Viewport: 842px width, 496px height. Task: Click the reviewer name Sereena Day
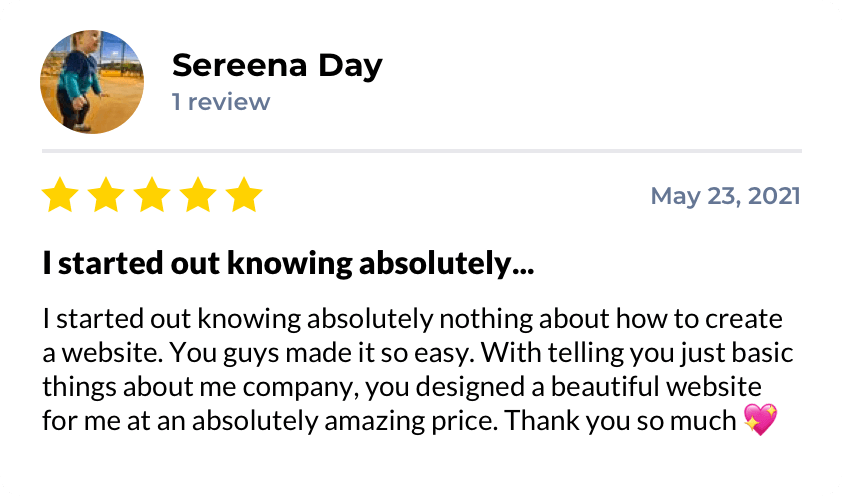[x=277, y=66]
